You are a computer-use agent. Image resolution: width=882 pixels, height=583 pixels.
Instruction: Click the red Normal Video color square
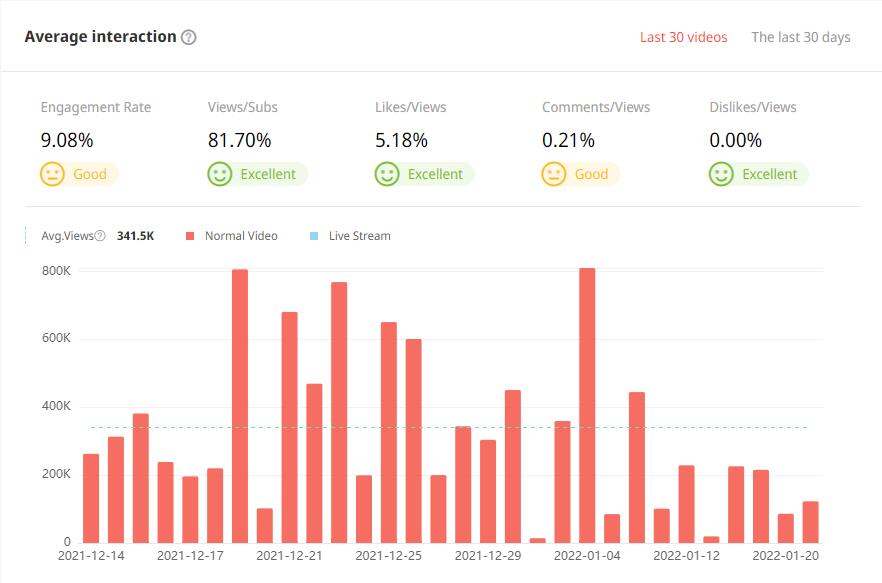tap(190, 236)
